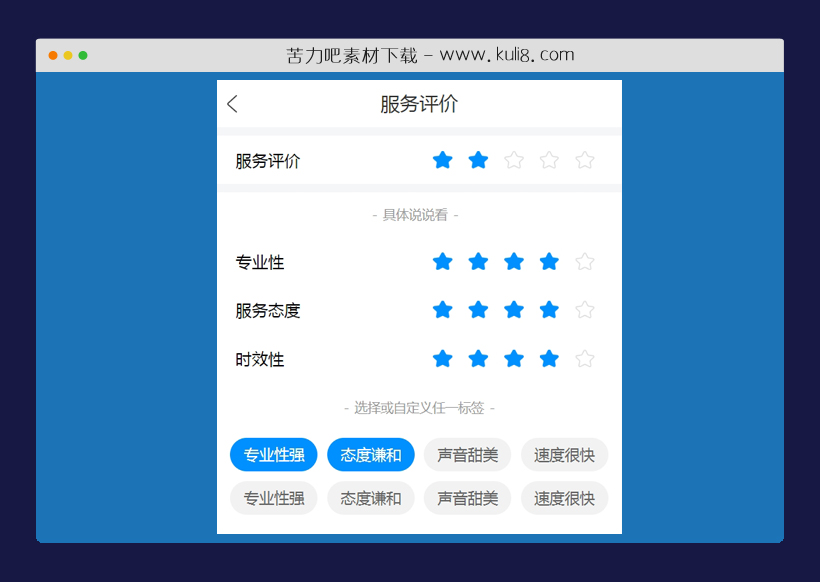Tap the back arrow on the 服务评价 page
Image resolution: width=820 pixels, height=582 pixels.
pyautogui.click(x=232, y=104)
